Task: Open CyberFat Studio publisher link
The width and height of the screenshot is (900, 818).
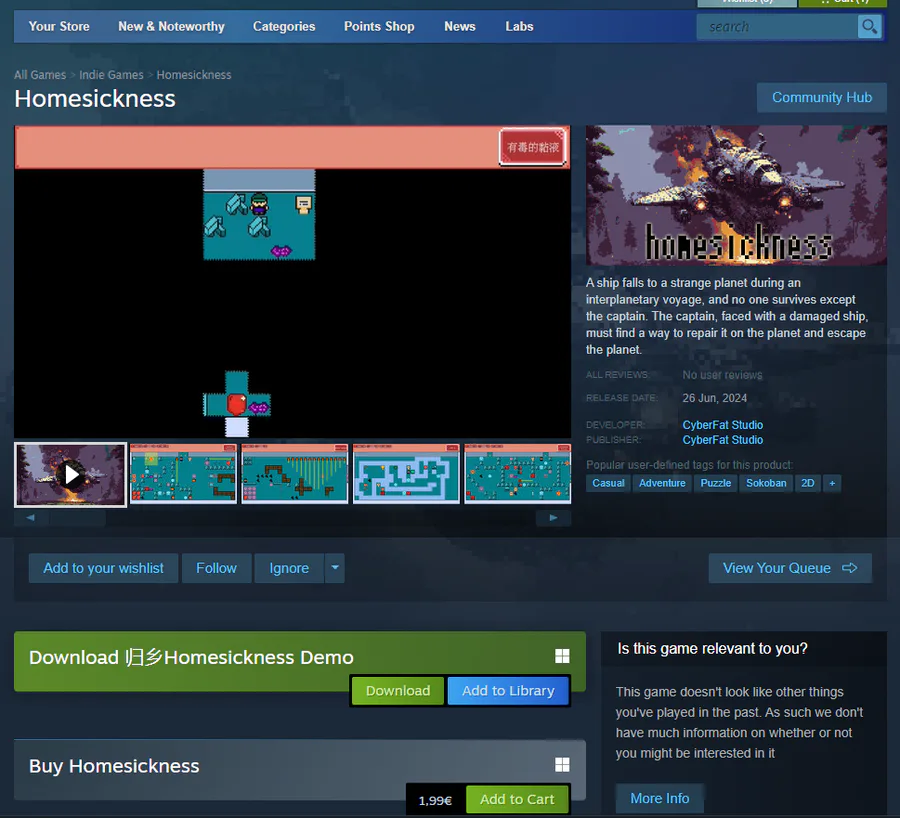Action: pos(723,440)
